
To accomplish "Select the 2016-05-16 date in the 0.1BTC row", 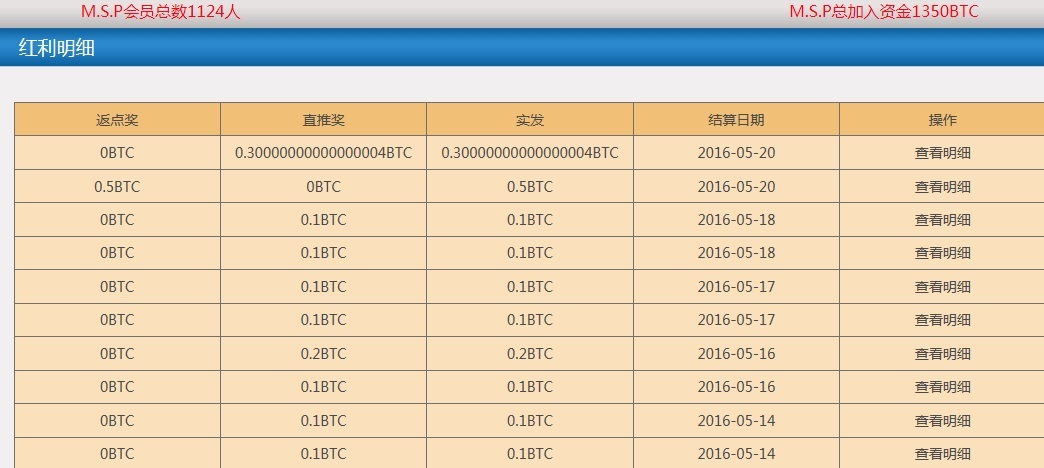I will point(736,387).
